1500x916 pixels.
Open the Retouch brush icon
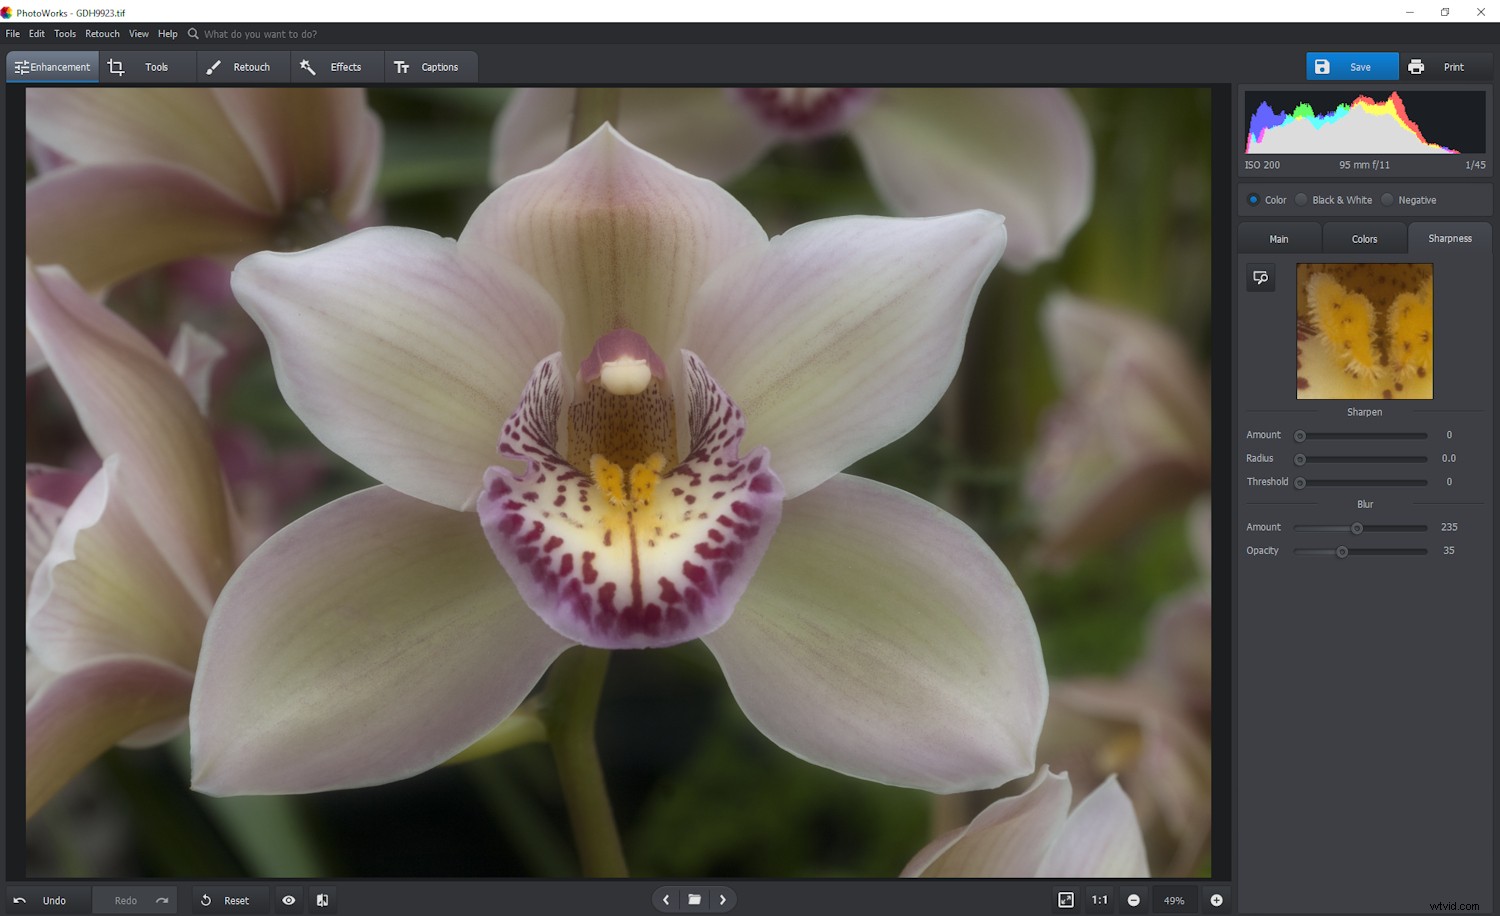213,66
